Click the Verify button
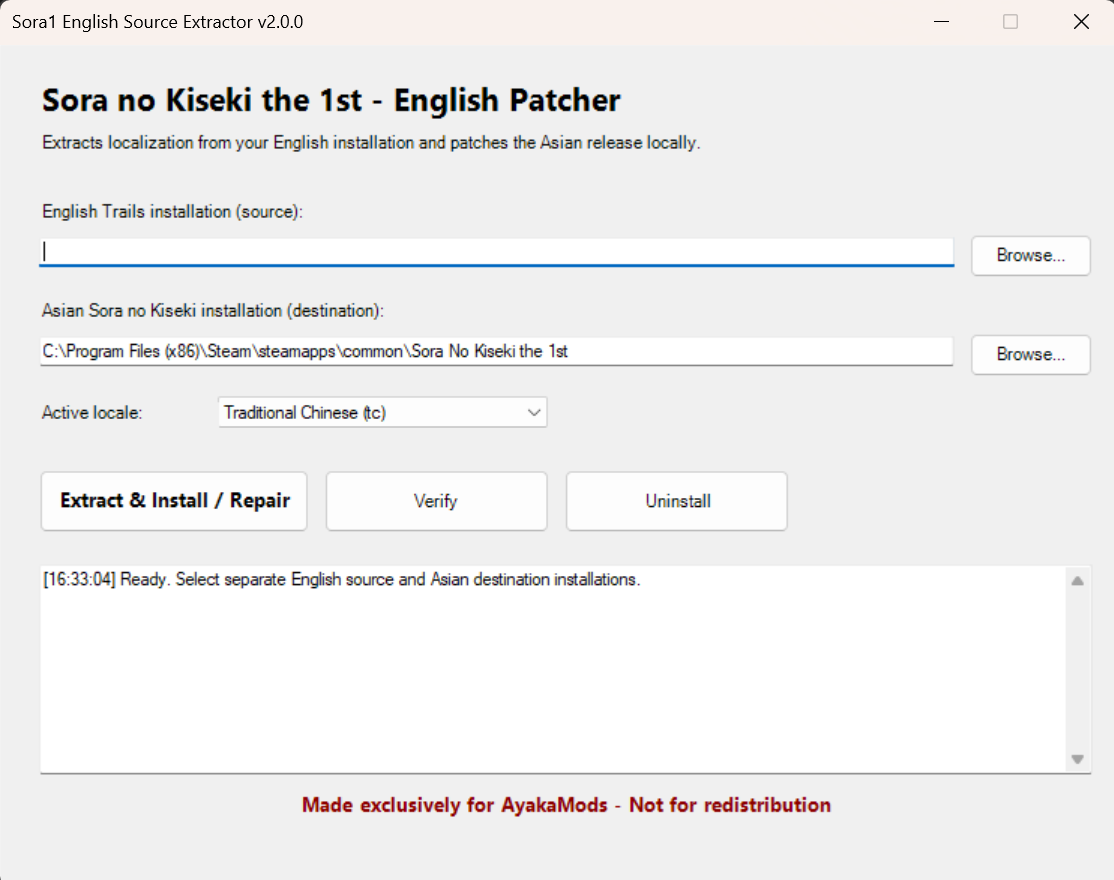Viewport: 1114px width, 880px height. 436,501
